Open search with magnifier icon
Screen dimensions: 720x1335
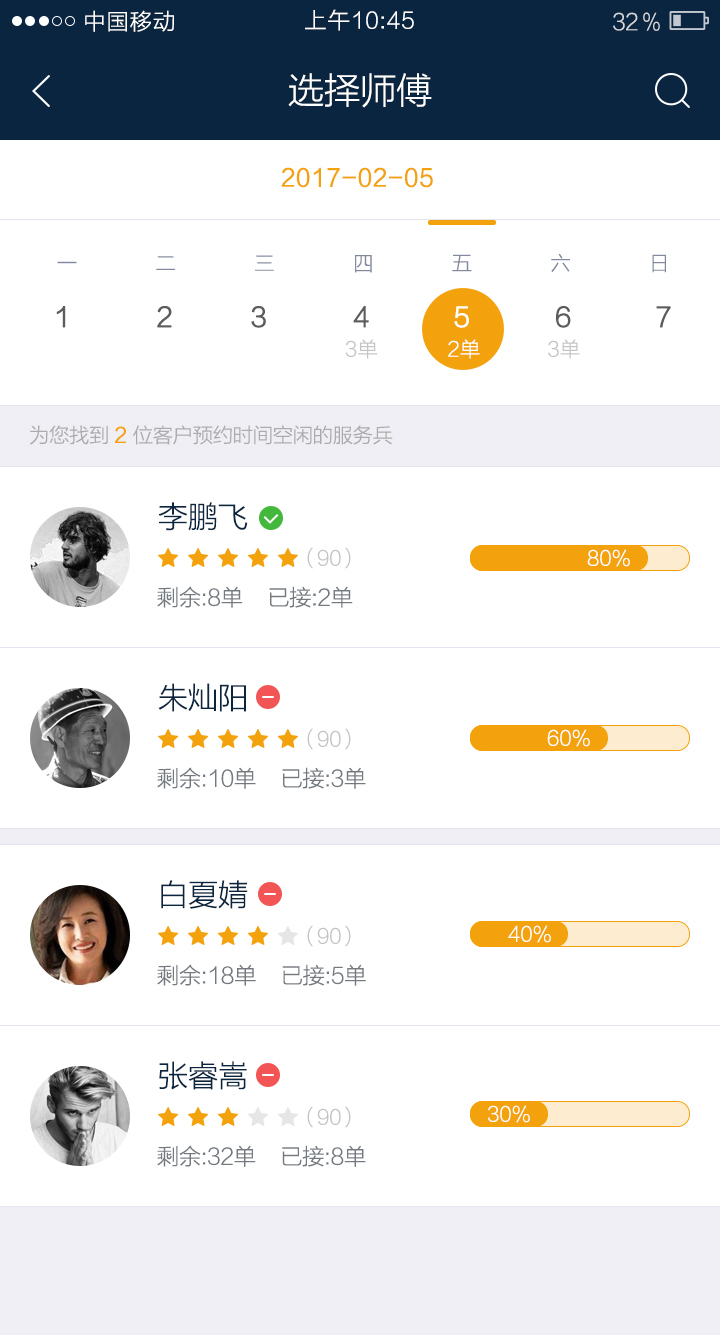pos(672,91)
